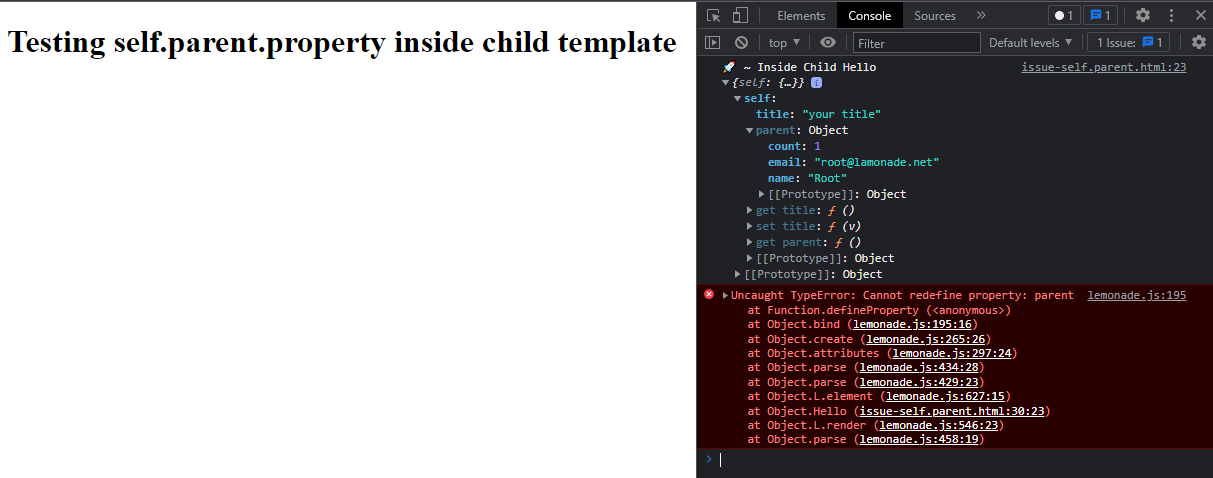Show more DevTools tabs with chevrons
1213x478 pixels.
point(981,15)
